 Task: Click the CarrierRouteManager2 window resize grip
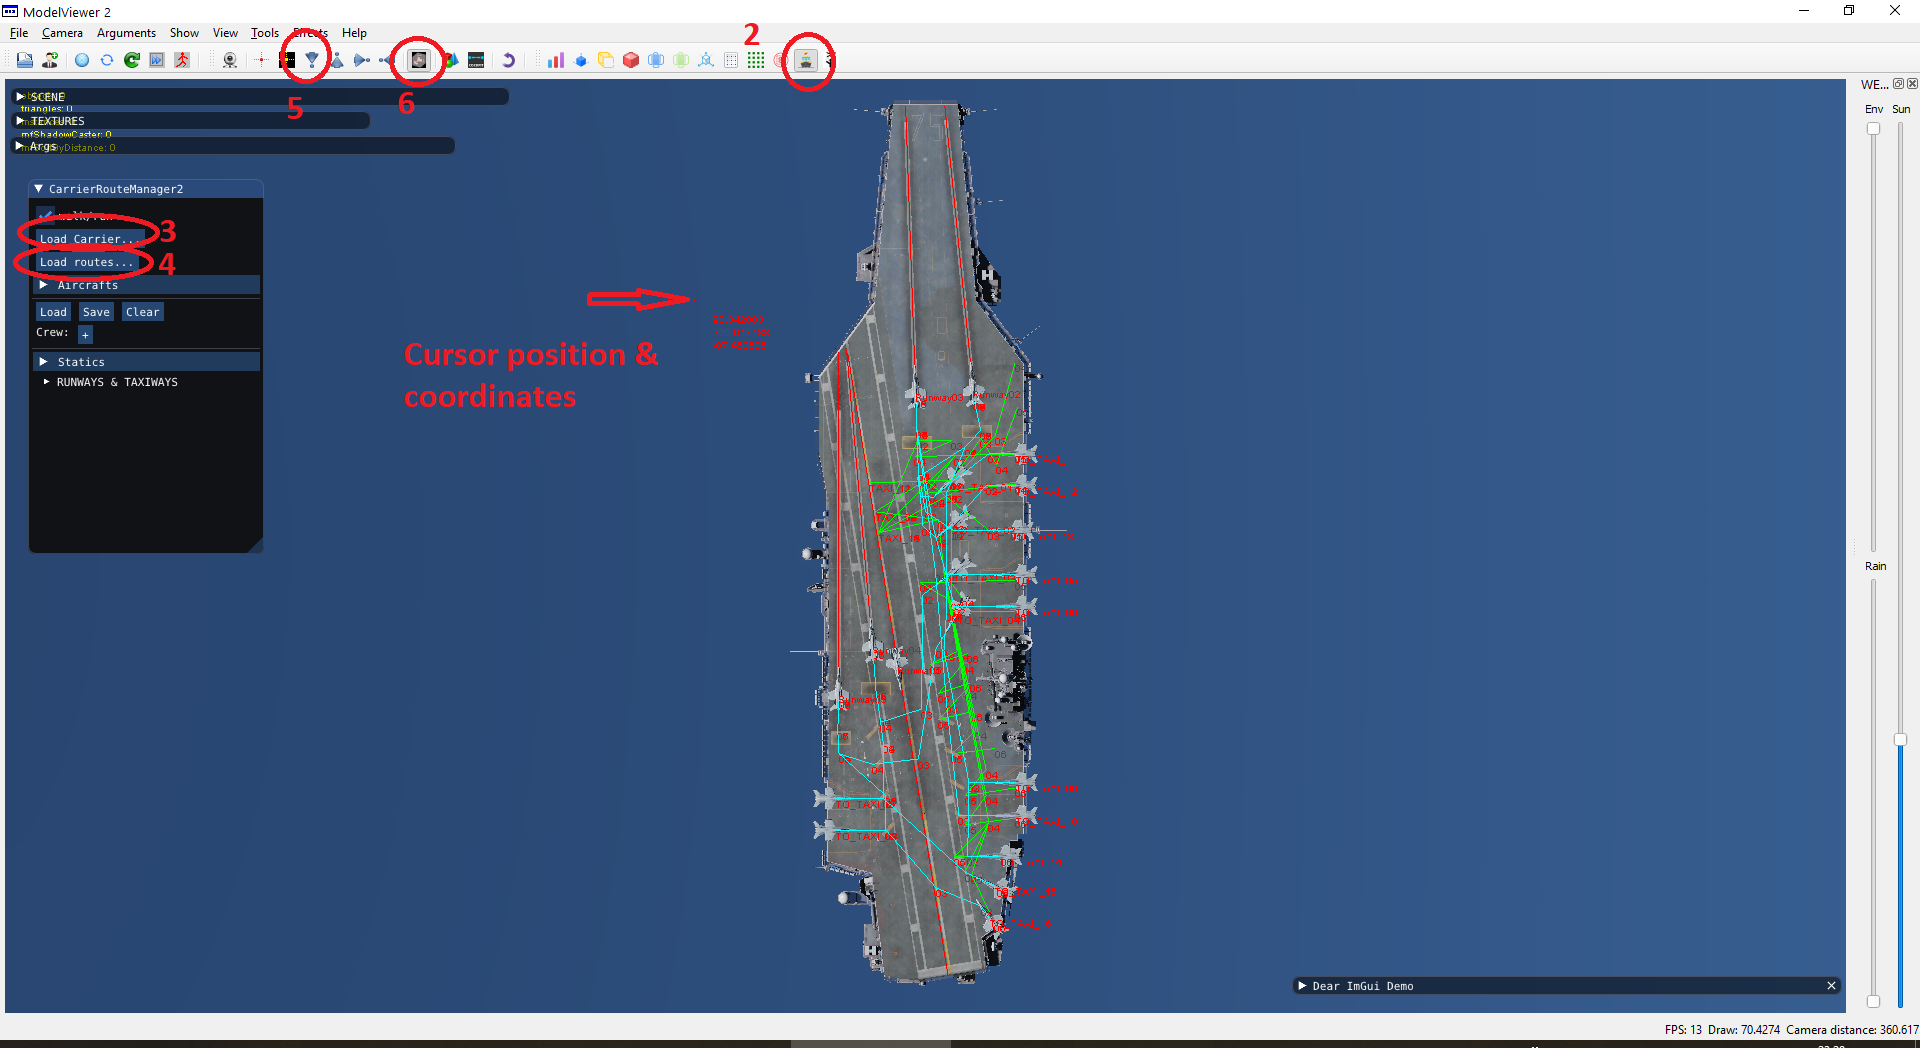(256, 545)
